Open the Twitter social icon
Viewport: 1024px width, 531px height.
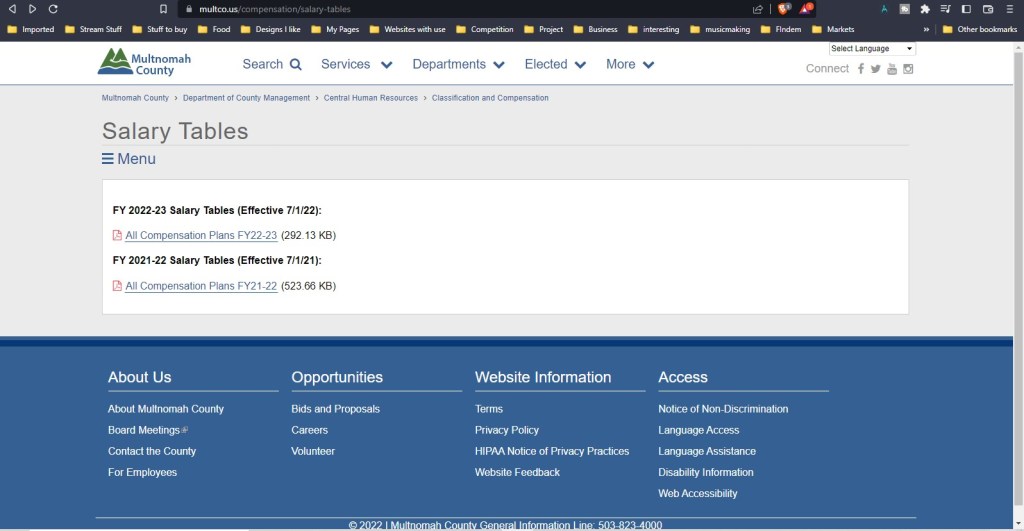pos(876,69)
